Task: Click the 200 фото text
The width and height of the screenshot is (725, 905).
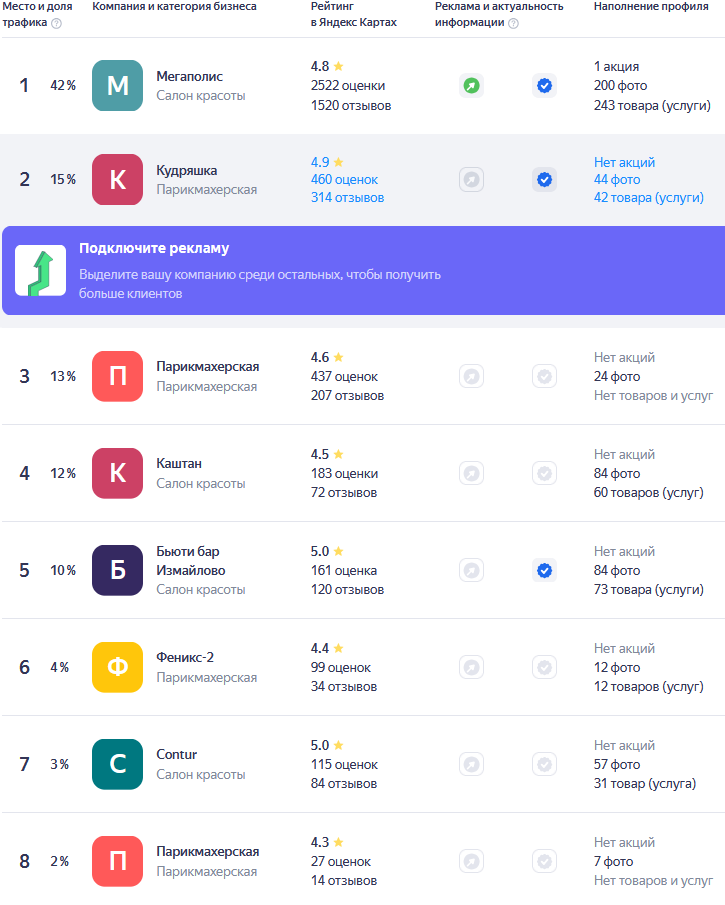Action: [x=621, y=85]
